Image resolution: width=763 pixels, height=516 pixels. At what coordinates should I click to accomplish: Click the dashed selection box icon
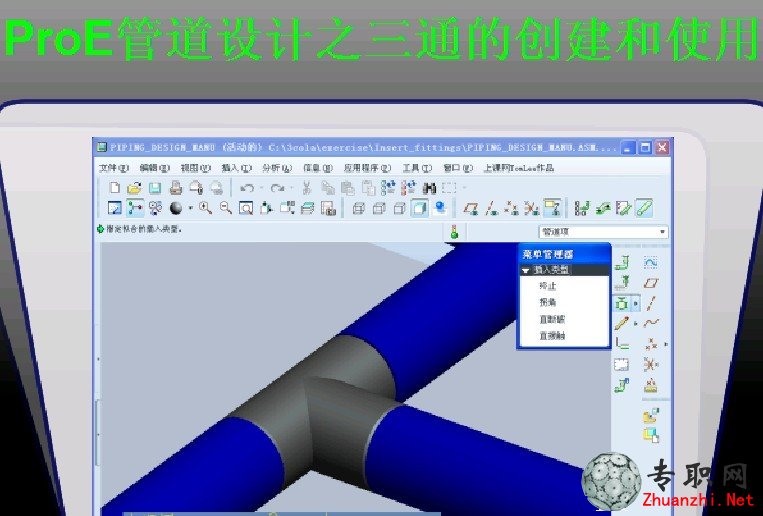tap(449, 187)
